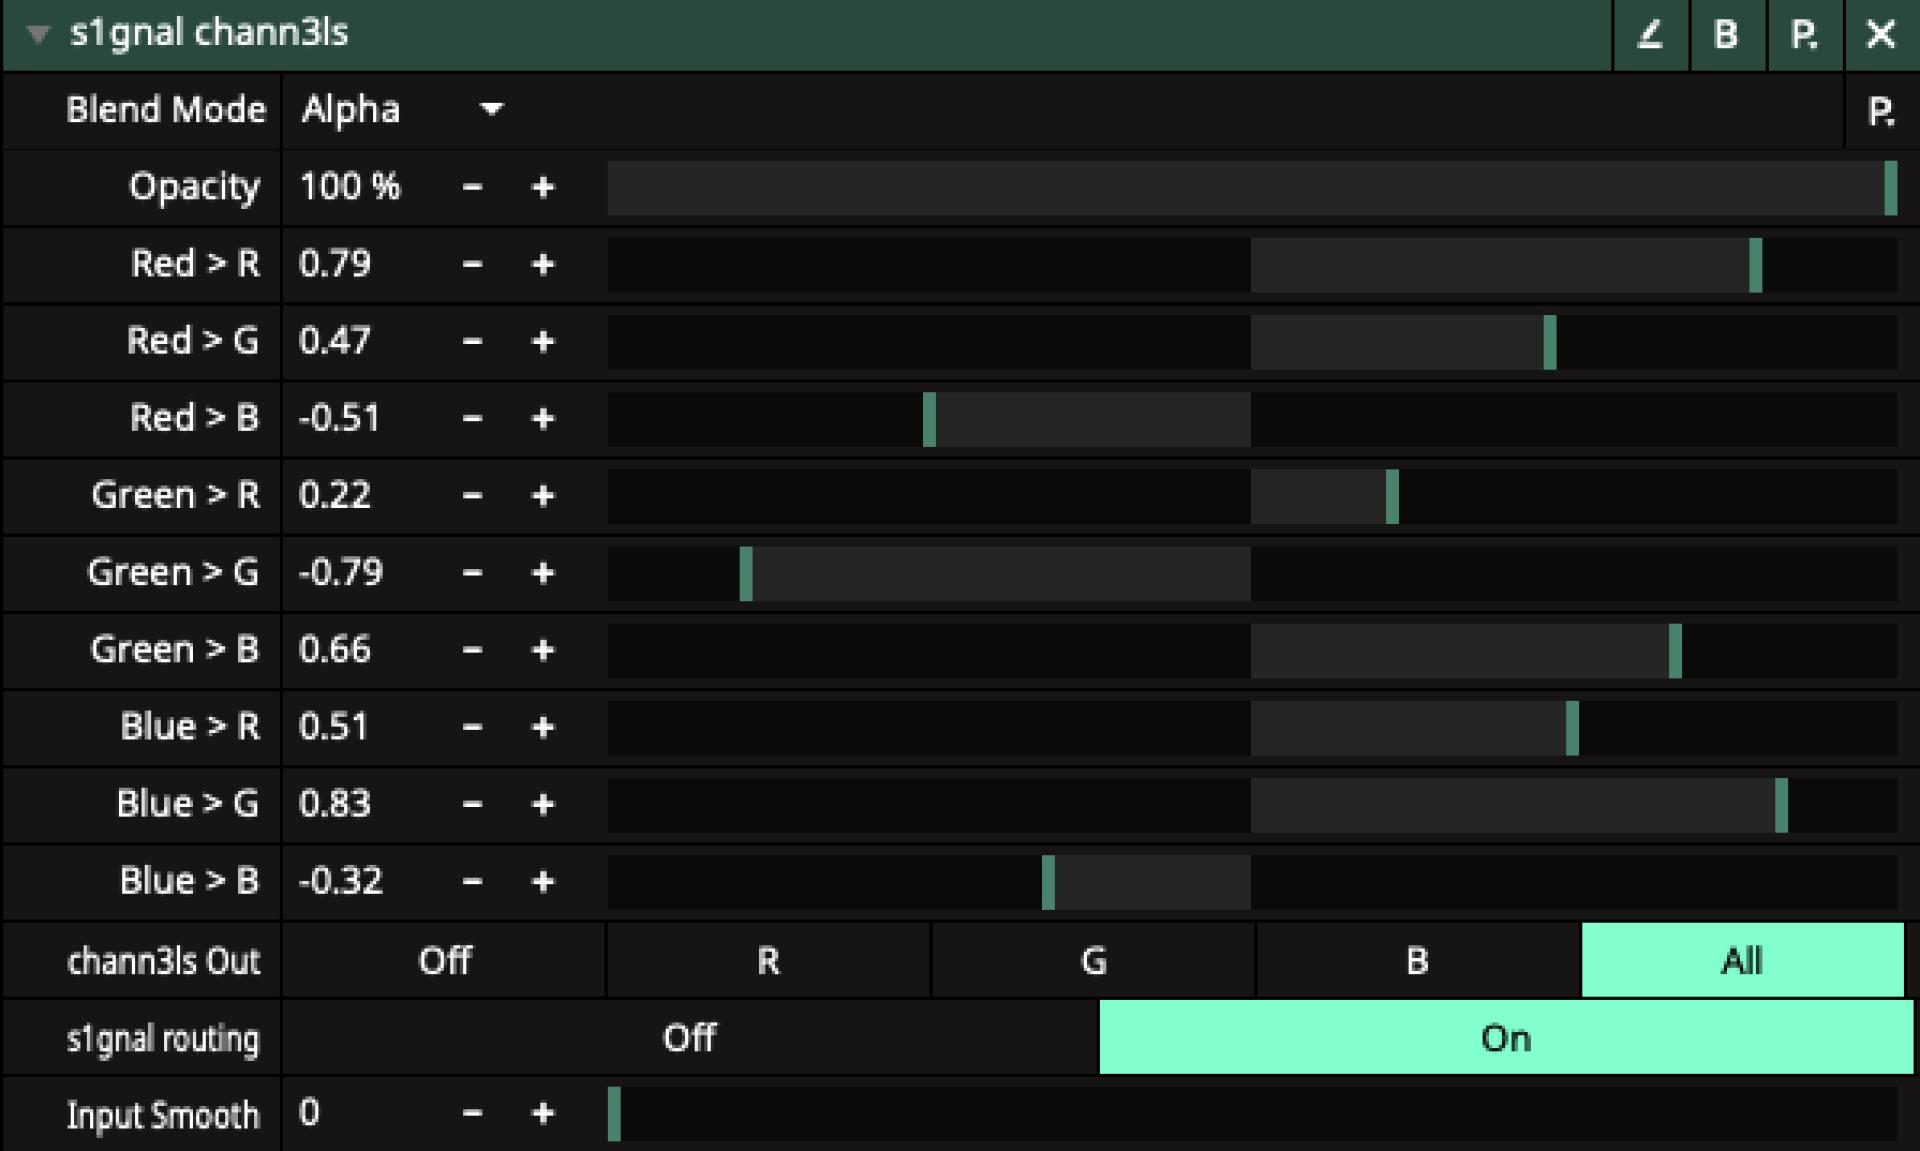Increase Blue > B using plus icon
The image size is (1920, 1151).
tap(542, 882)
